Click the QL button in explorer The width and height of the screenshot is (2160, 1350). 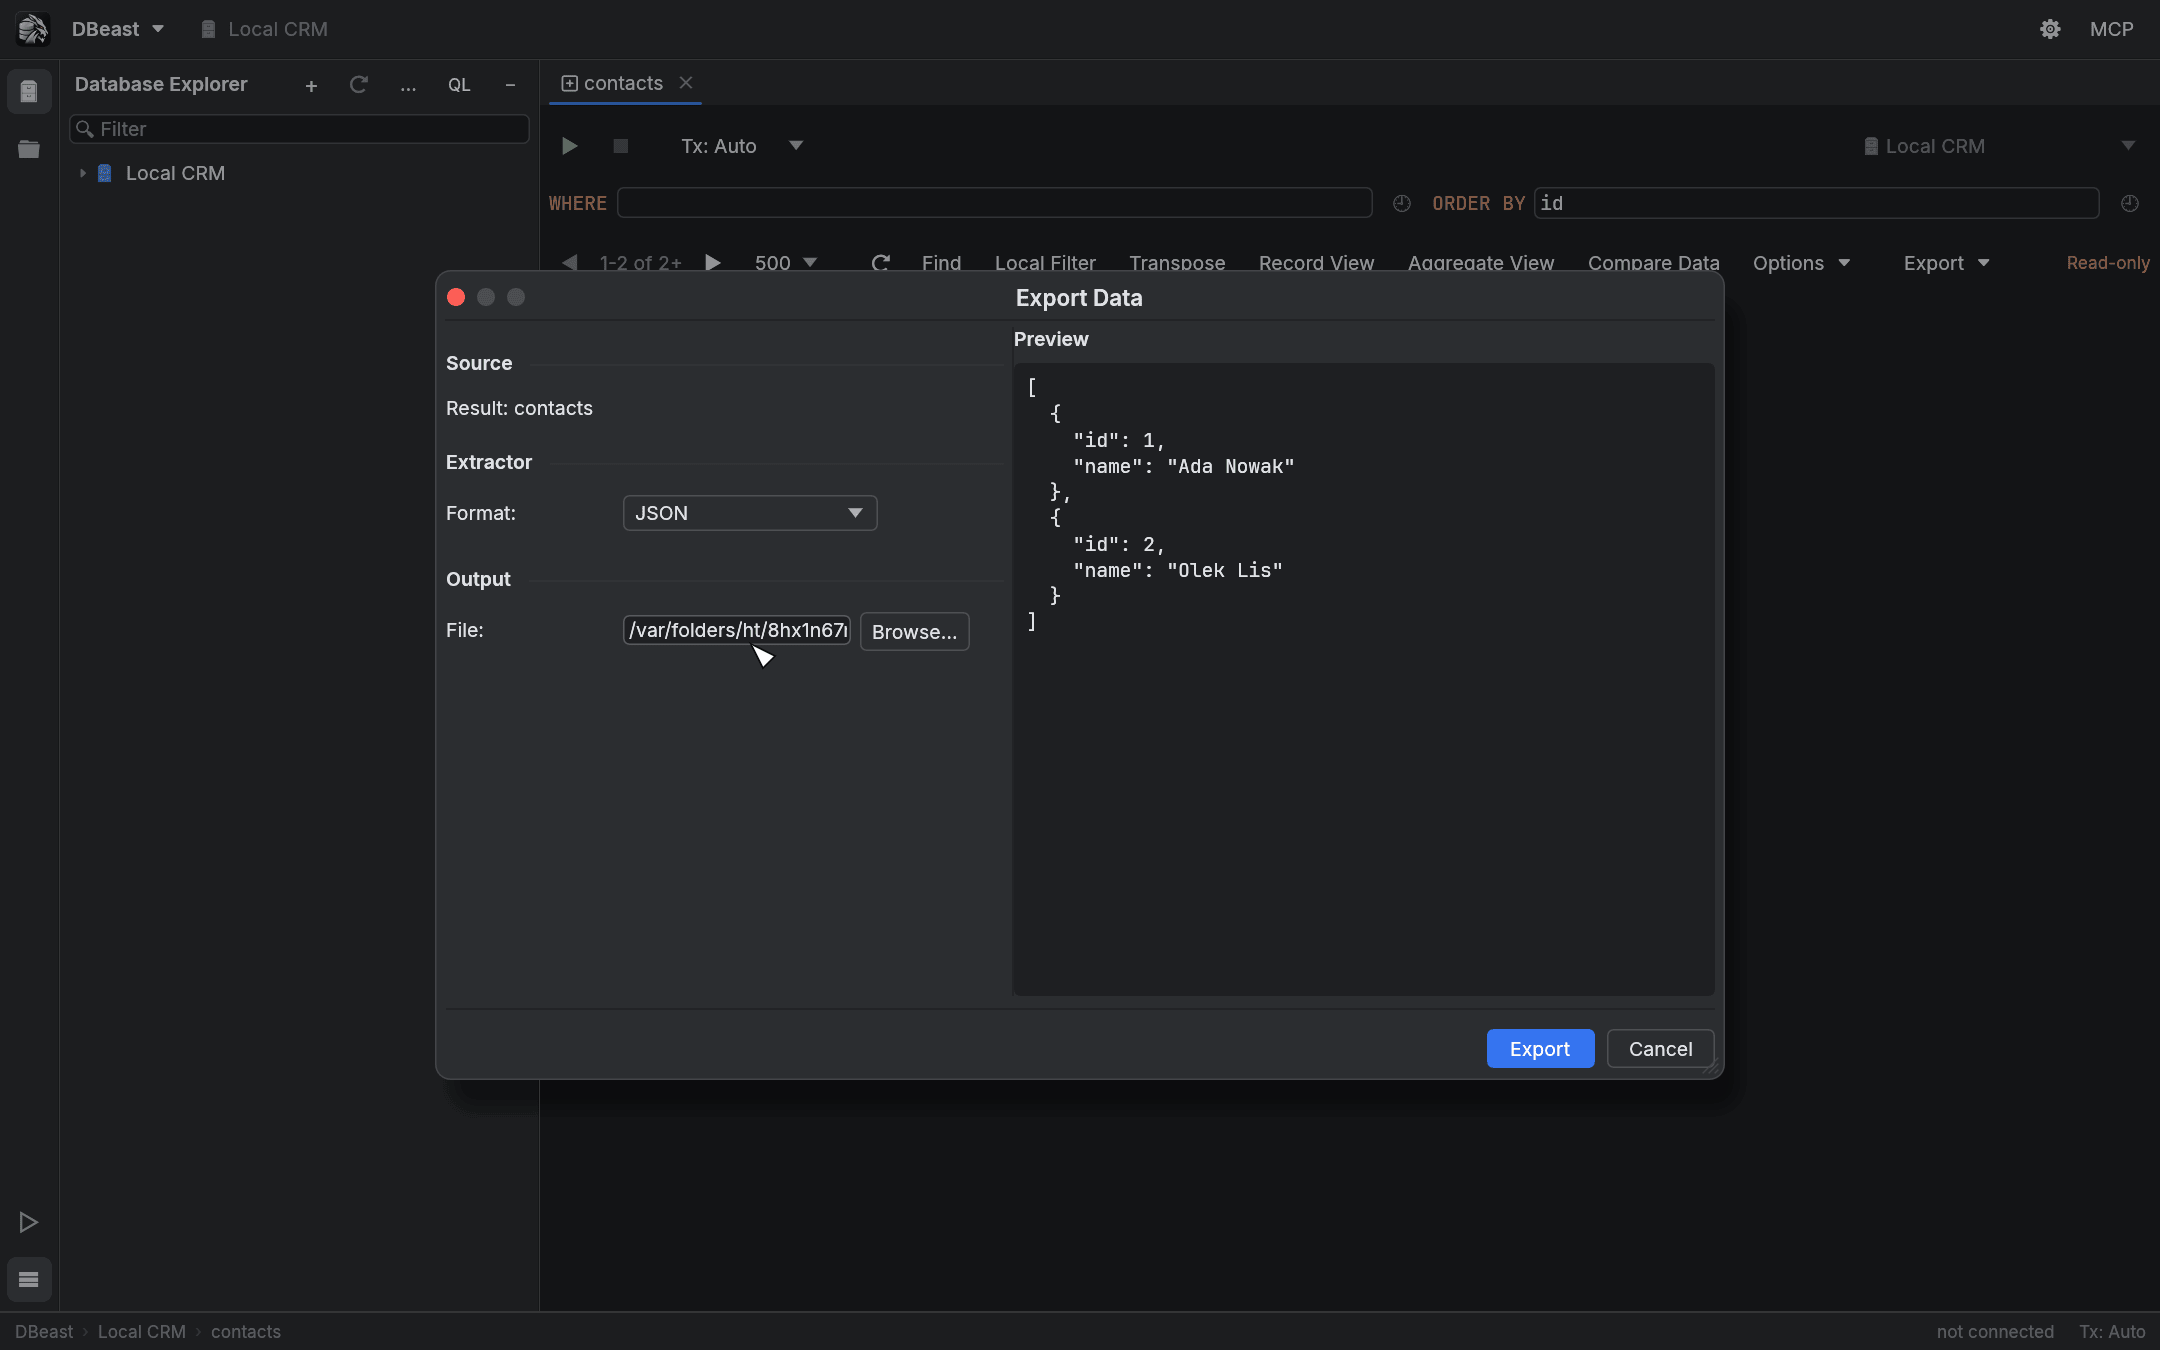459,85
